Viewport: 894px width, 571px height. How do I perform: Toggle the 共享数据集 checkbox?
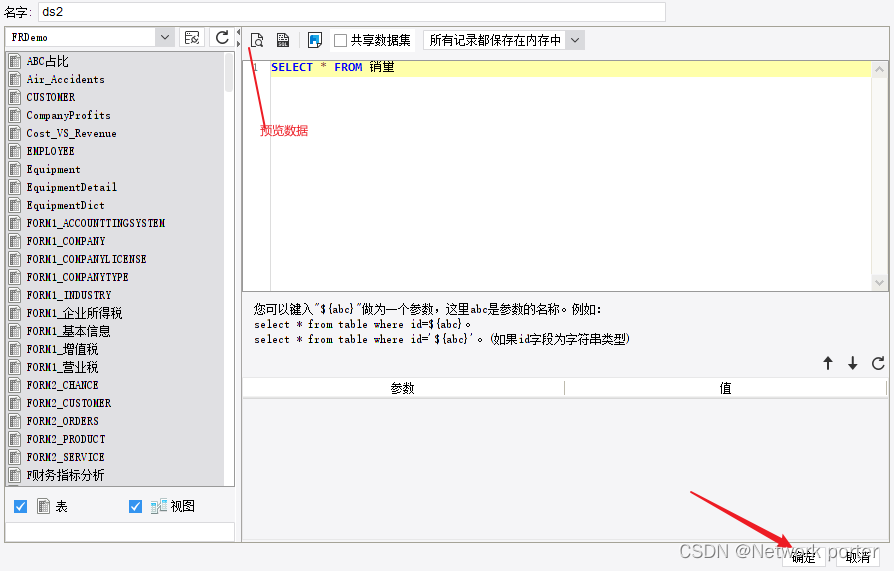[x=340, y=41]
